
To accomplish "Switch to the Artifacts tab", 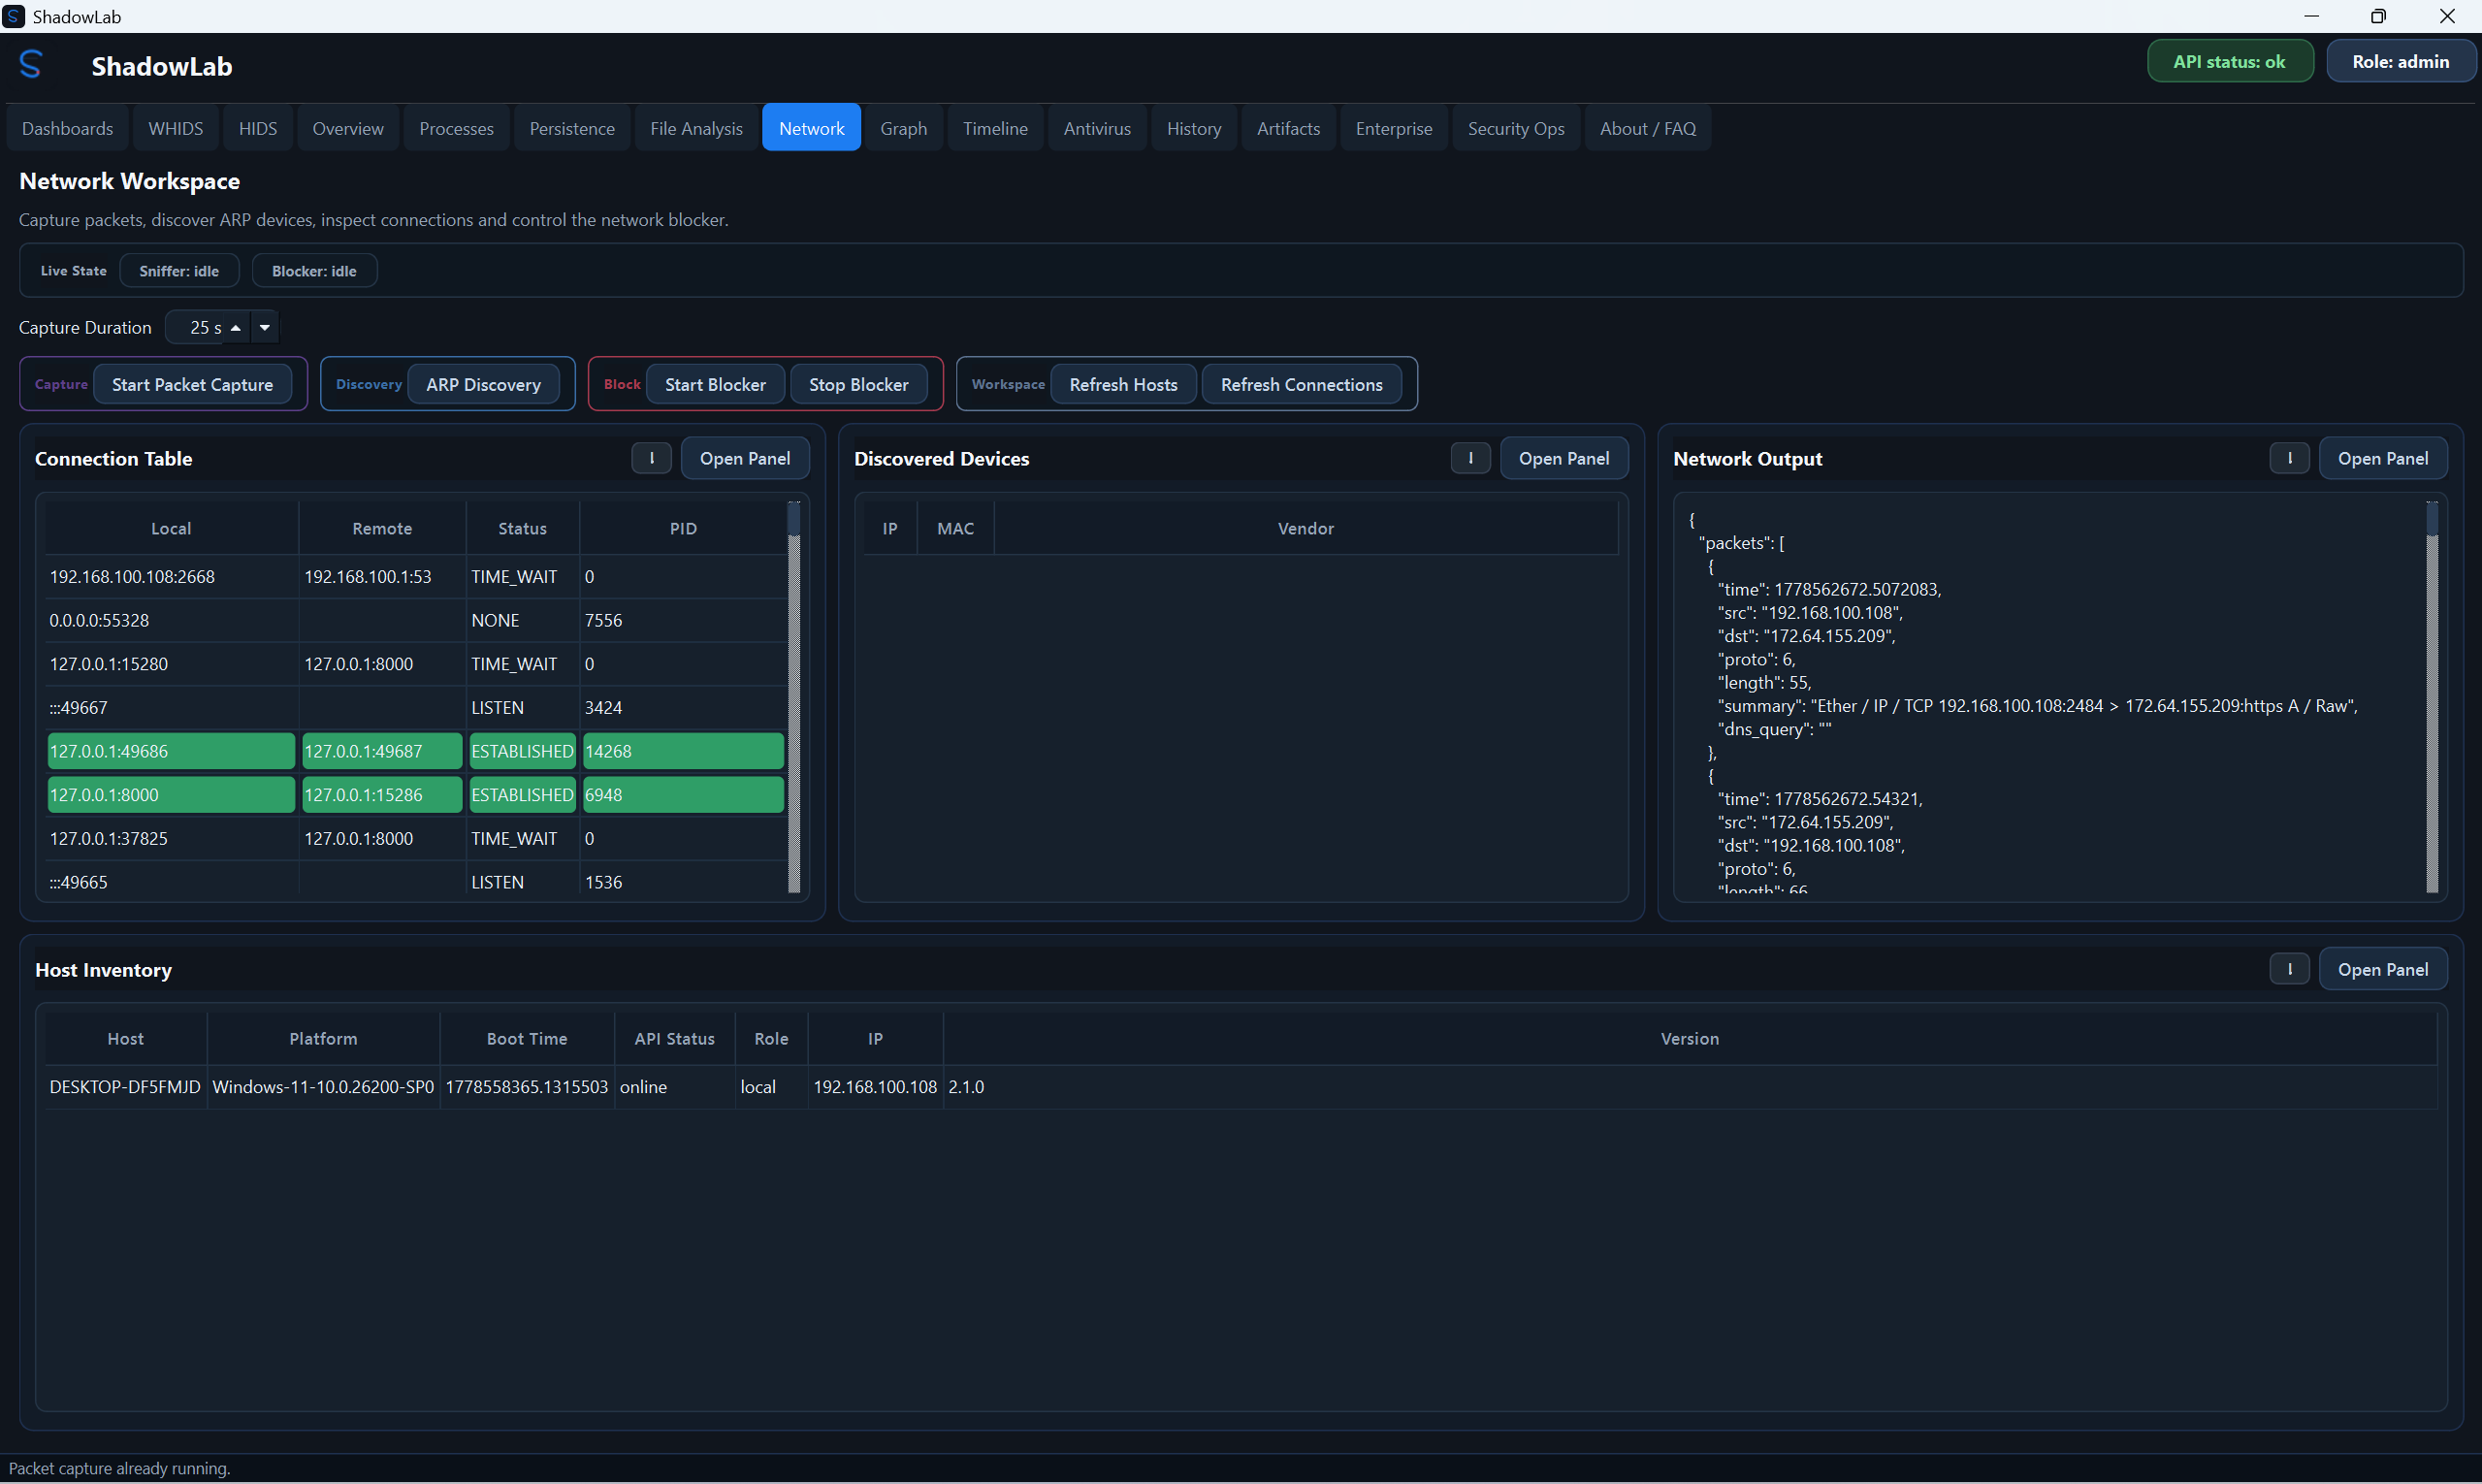I will pos(1289,128).
